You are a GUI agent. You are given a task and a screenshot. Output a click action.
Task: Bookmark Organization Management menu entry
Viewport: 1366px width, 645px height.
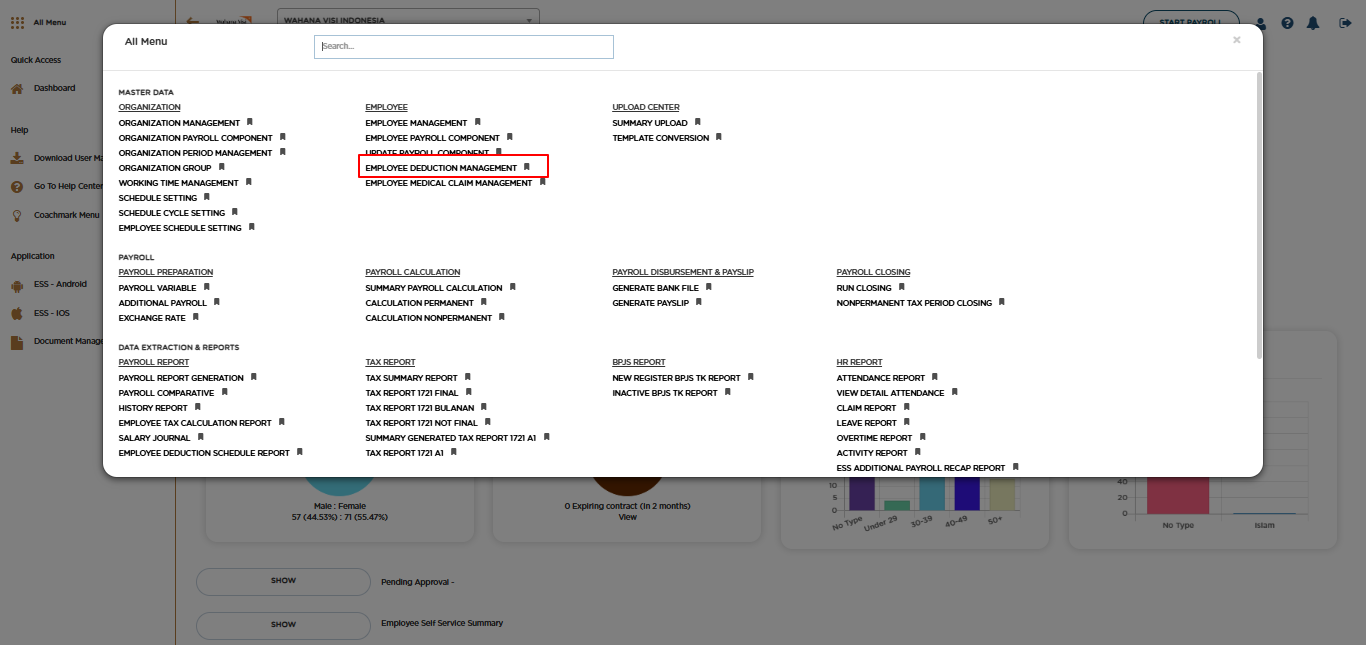tap(250, 122)
